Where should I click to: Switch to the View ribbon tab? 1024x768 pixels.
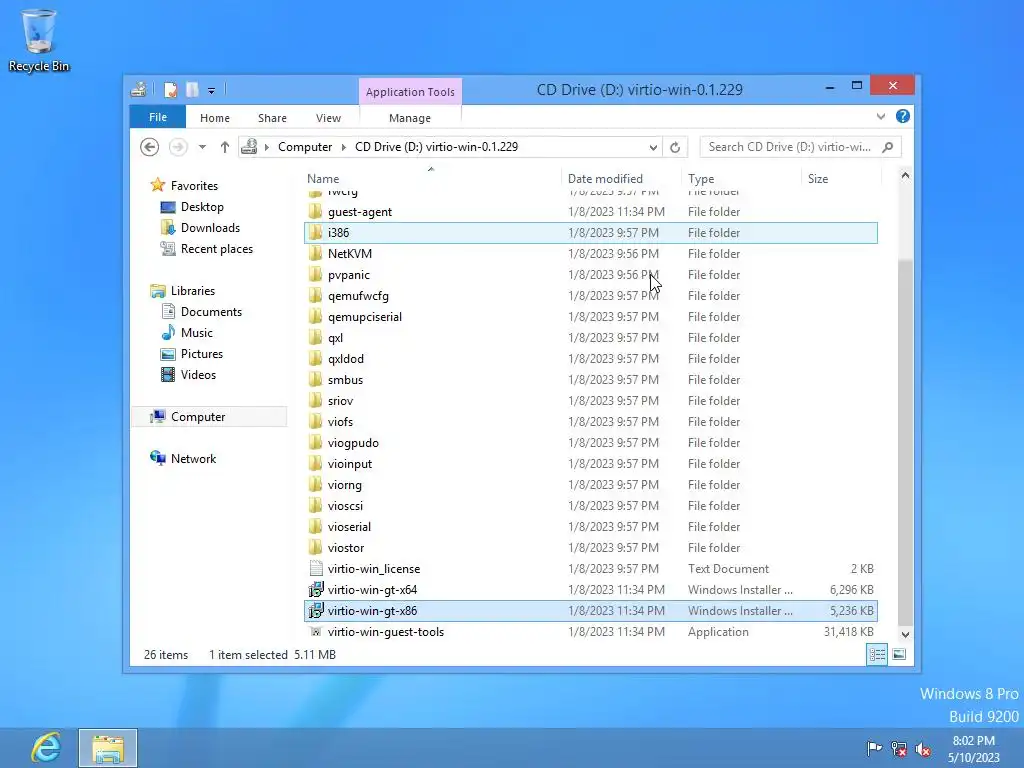(328, 118)
